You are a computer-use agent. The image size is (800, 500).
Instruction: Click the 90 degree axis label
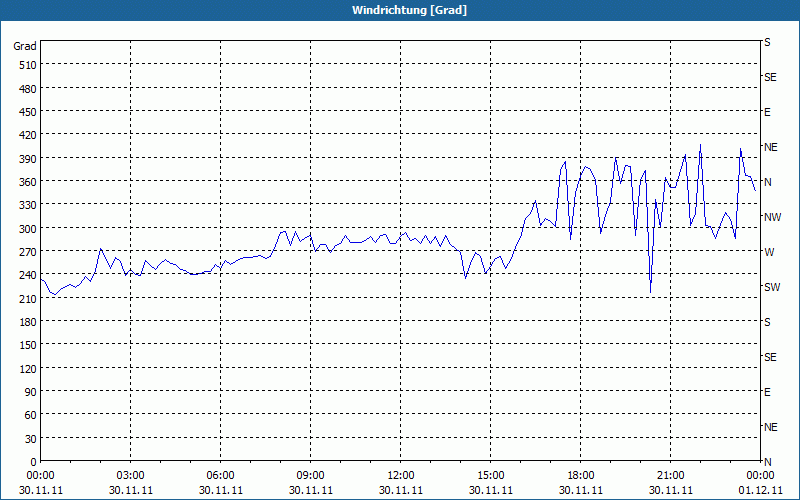coord(32,392)
